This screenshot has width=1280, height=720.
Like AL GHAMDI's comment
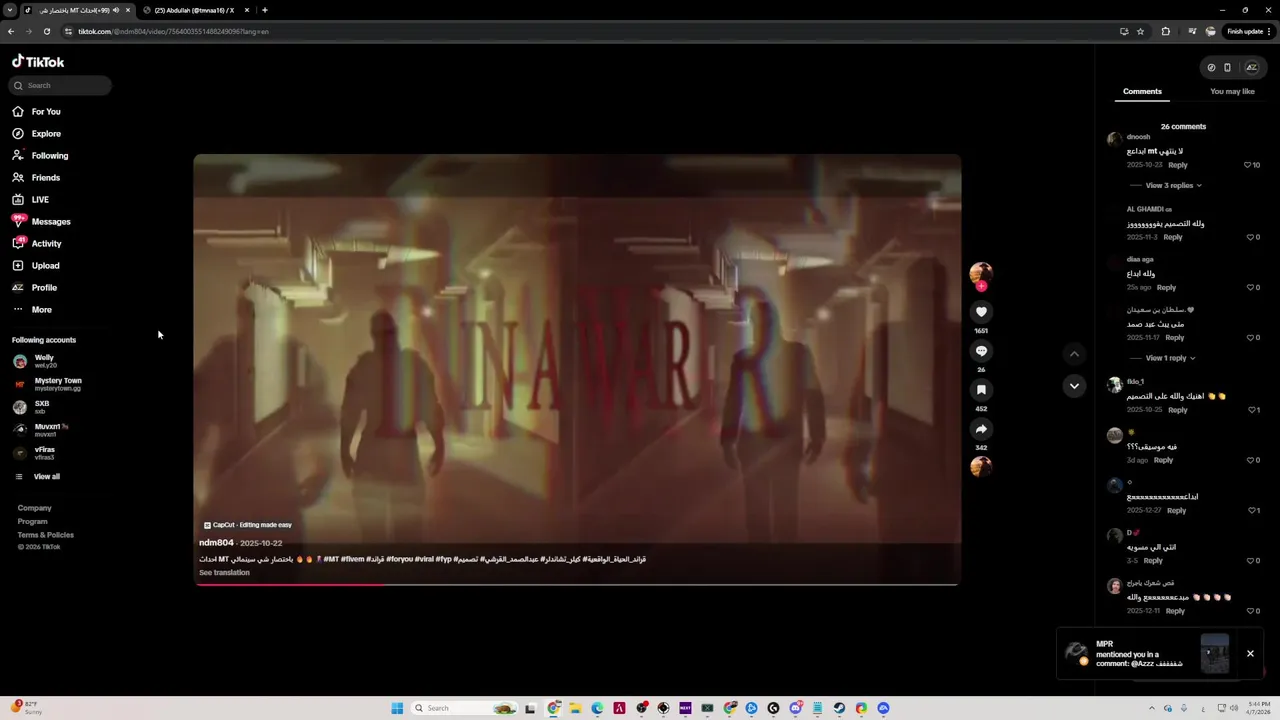[x=1250, y=238]
